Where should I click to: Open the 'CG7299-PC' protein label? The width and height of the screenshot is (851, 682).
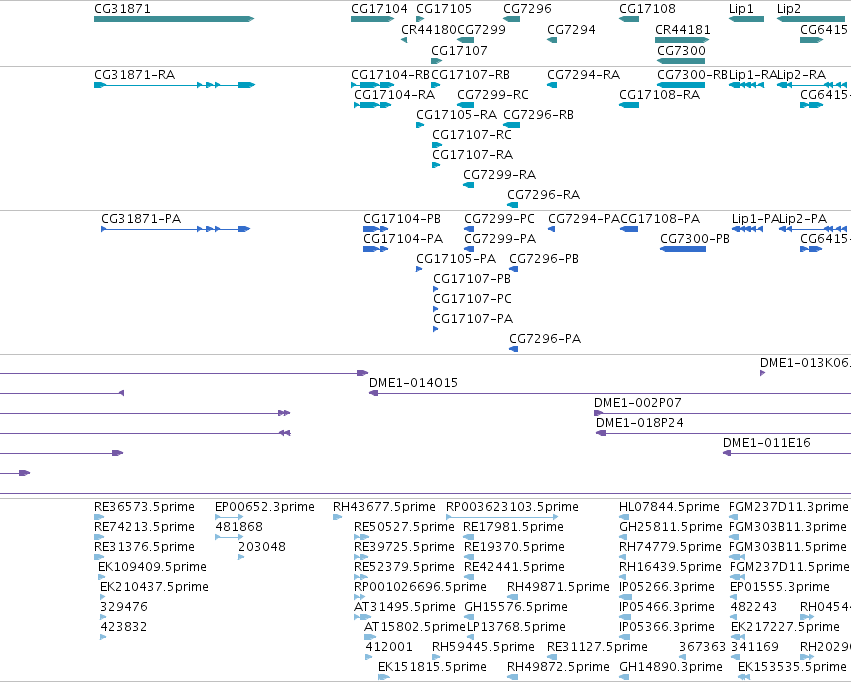499,219
